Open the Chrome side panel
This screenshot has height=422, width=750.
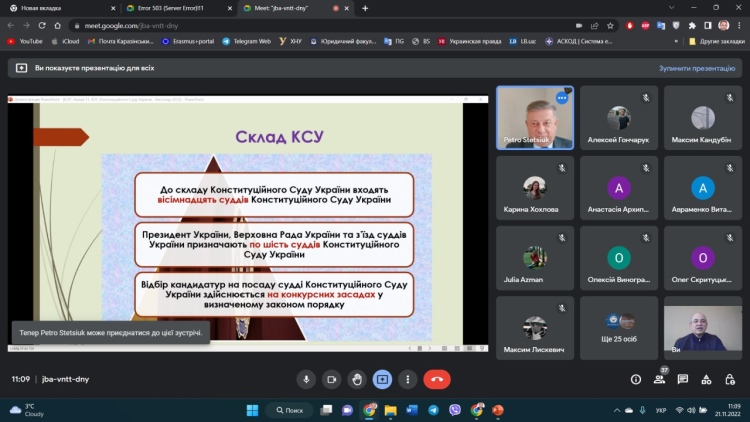click(x=708, y=26)
